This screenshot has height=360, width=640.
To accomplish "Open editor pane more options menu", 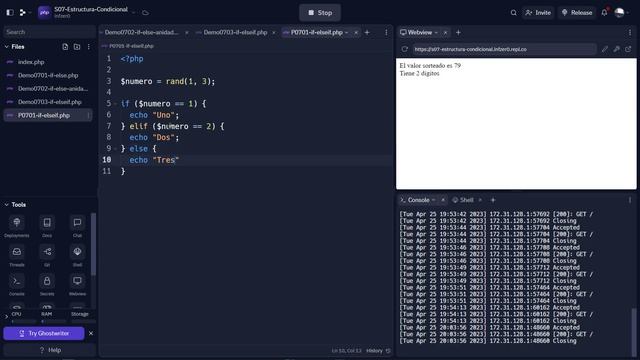I will click(386, 32).
